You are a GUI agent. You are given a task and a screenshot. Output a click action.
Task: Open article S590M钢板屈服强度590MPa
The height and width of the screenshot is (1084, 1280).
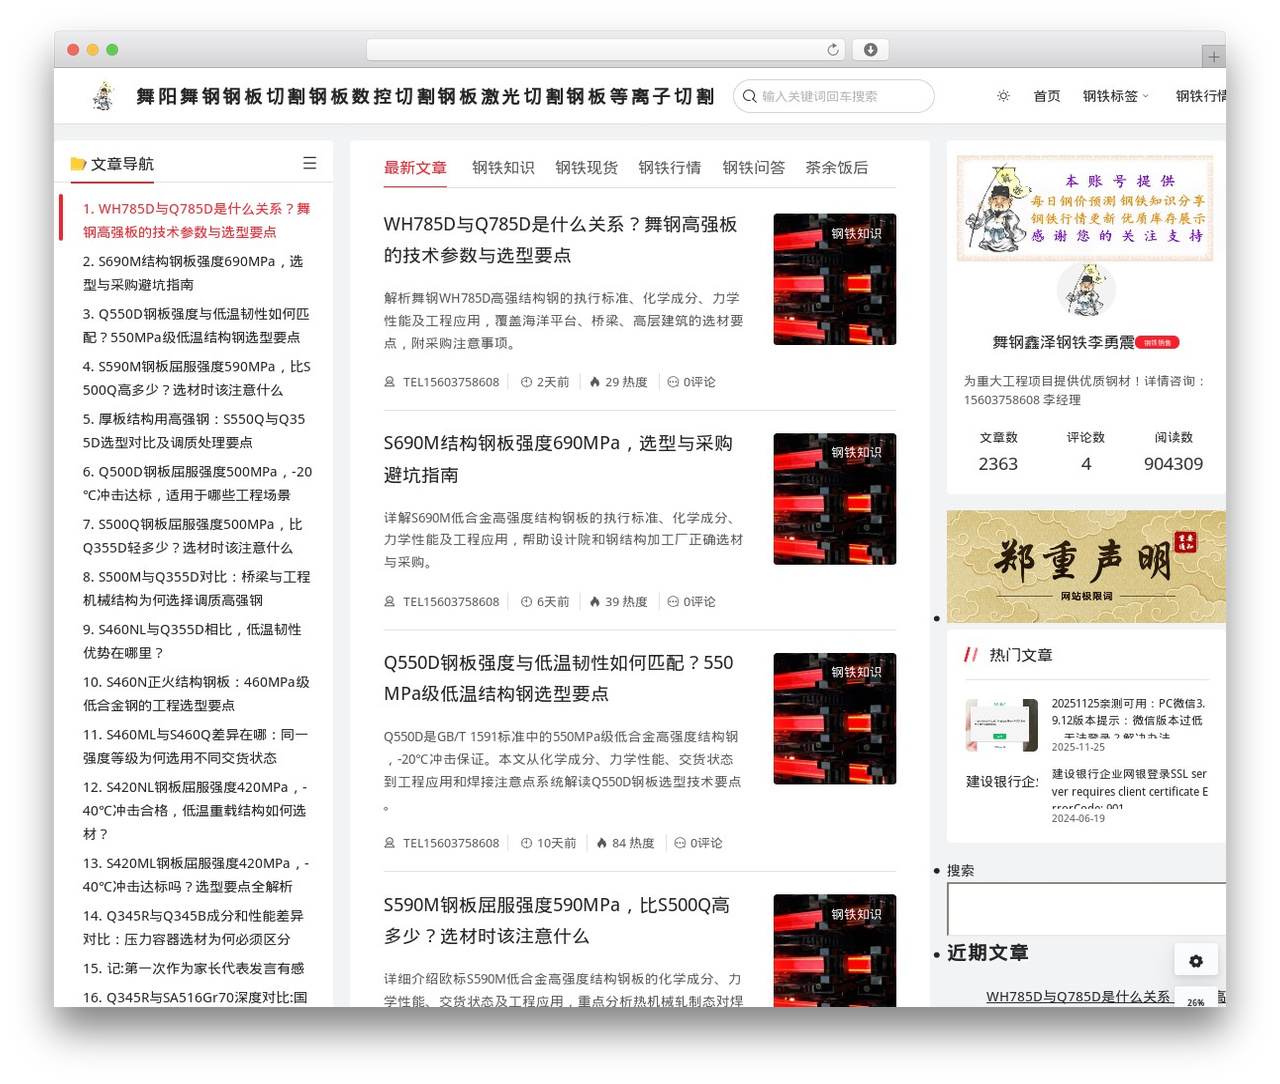(x=557, y=921)
